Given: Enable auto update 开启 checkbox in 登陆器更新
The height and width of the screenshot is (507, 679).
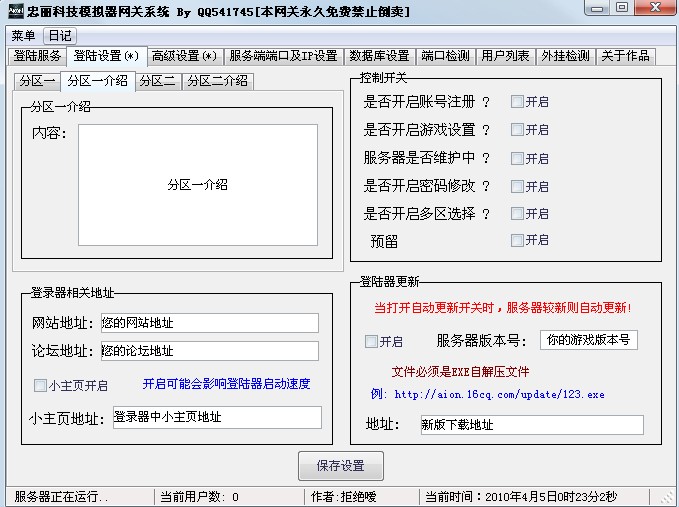Looking at the screenshot, I should 371,341.
